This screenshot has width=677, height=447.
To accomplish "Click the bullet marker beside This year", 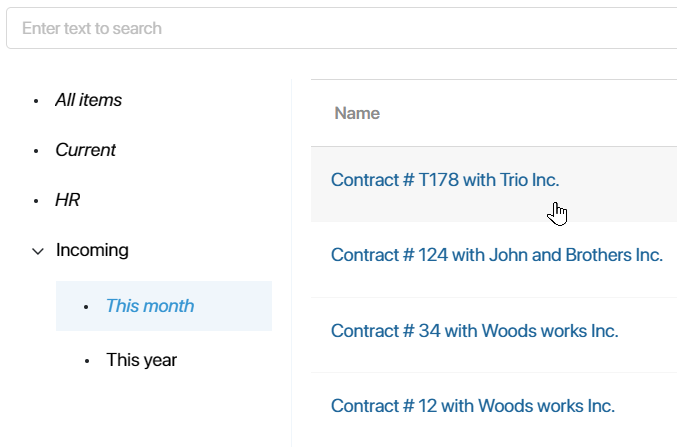I will point(87,361).
